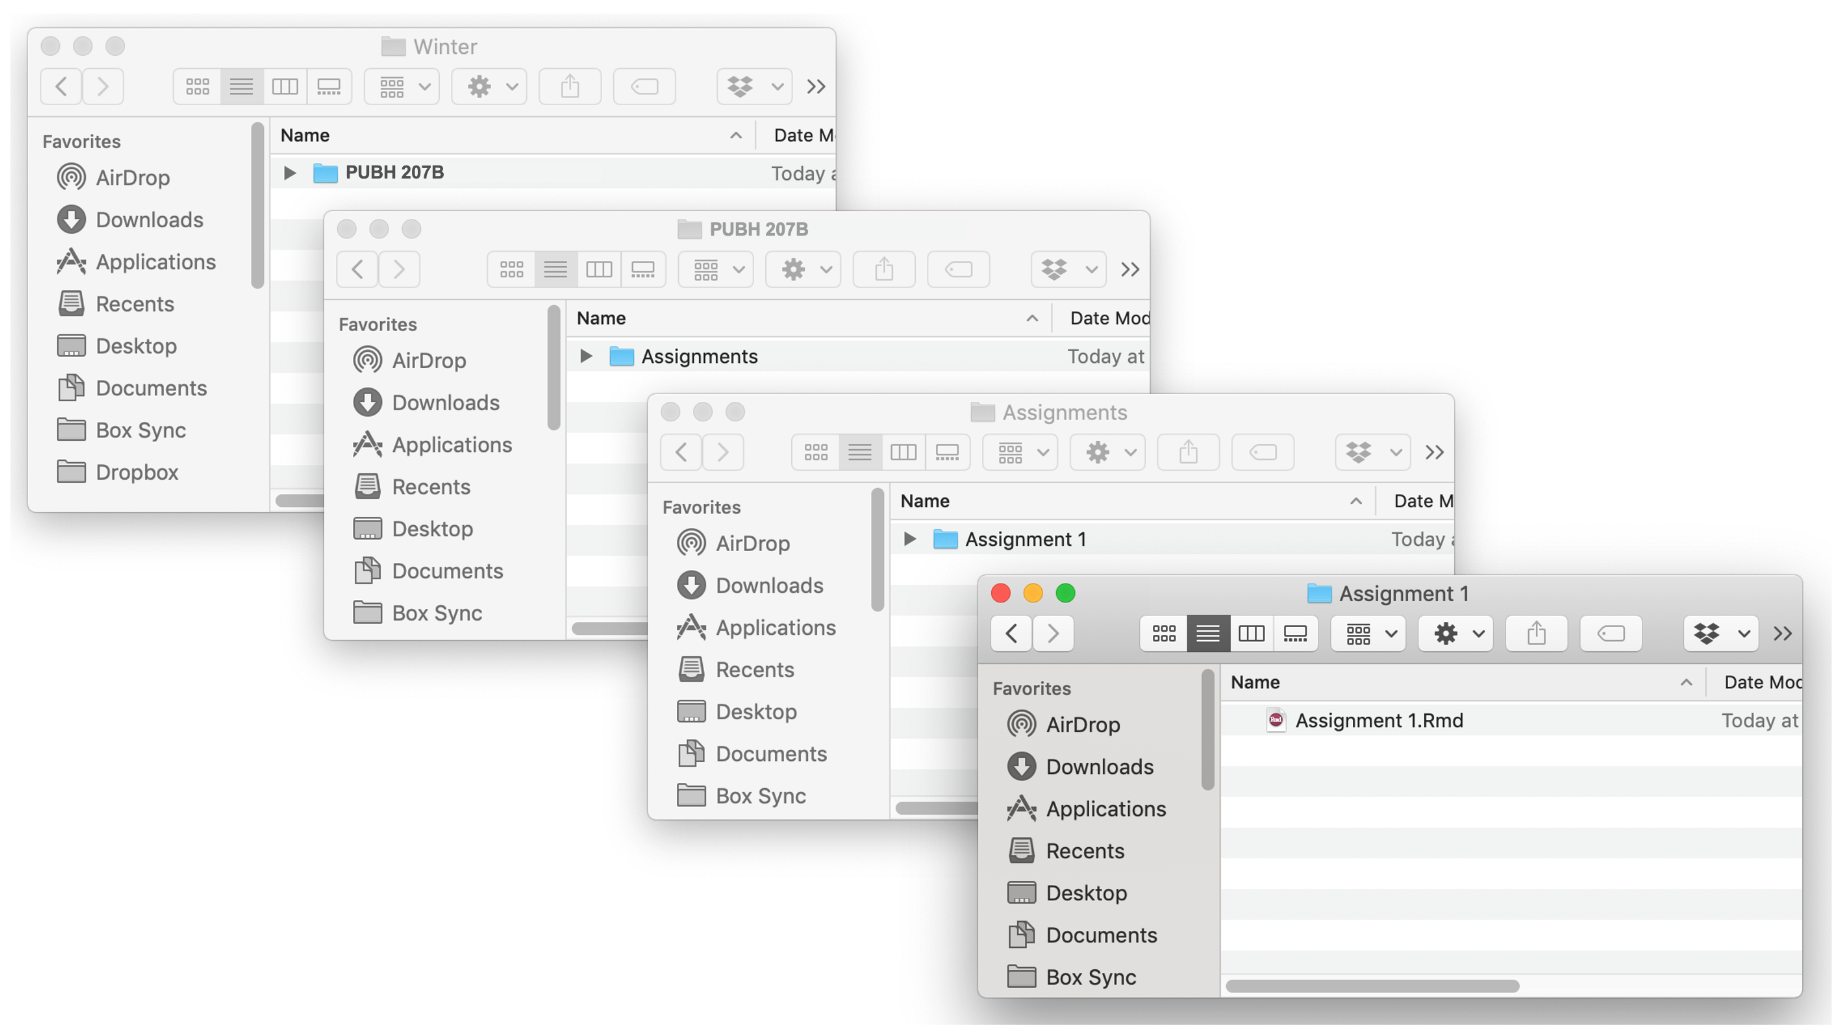The width and height of the screenshot is (1848, 1036).
Task: Open Action gear menu in Winter window
Action: click(x=489, y=87)
